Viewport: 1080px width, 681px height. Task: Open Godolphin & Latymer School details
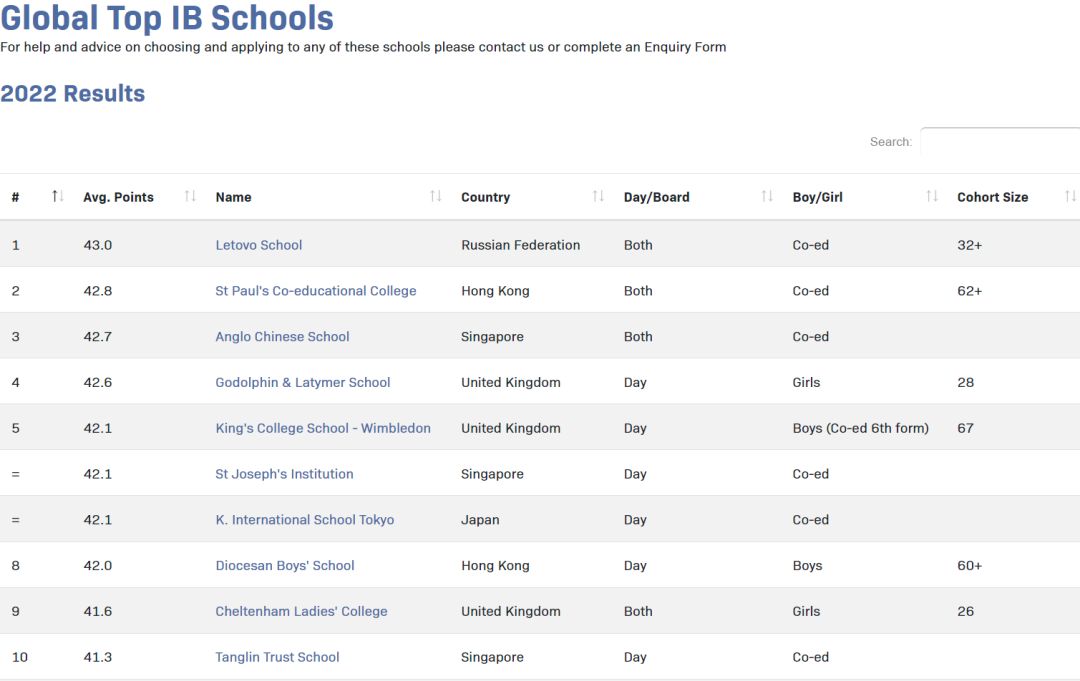point(302,382)
